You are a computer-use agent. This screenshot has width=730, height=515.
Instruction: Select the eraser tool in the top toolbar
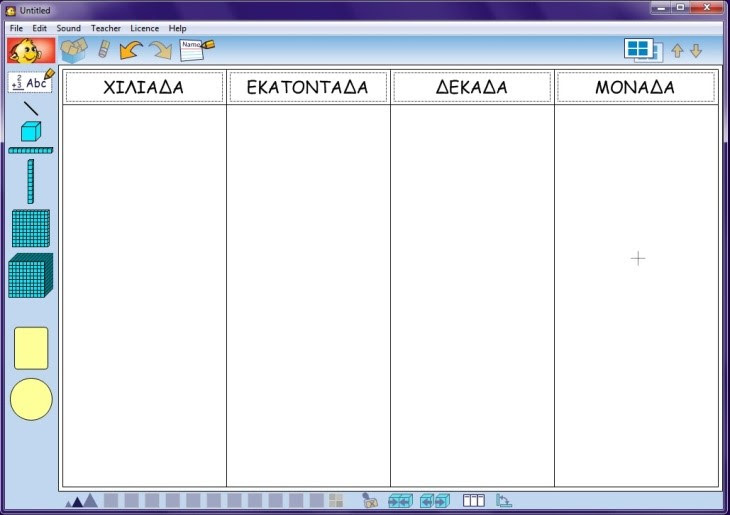(x=104, y=49)
